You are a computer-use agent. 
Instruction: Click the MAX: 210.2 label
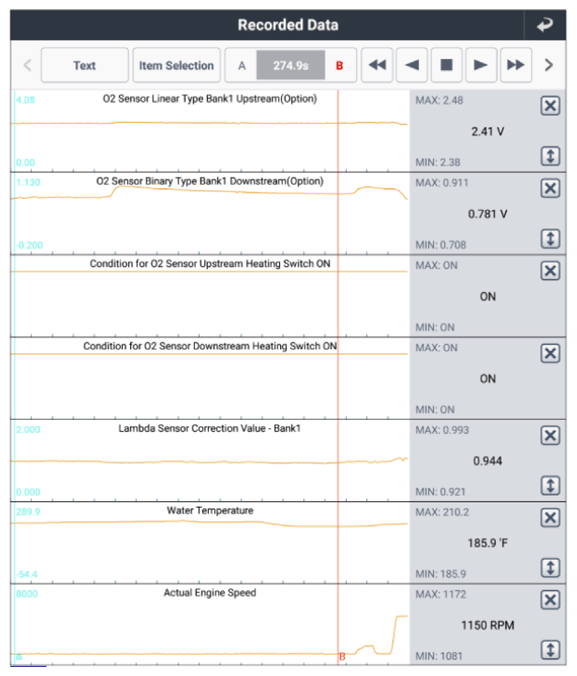(442, 512)
